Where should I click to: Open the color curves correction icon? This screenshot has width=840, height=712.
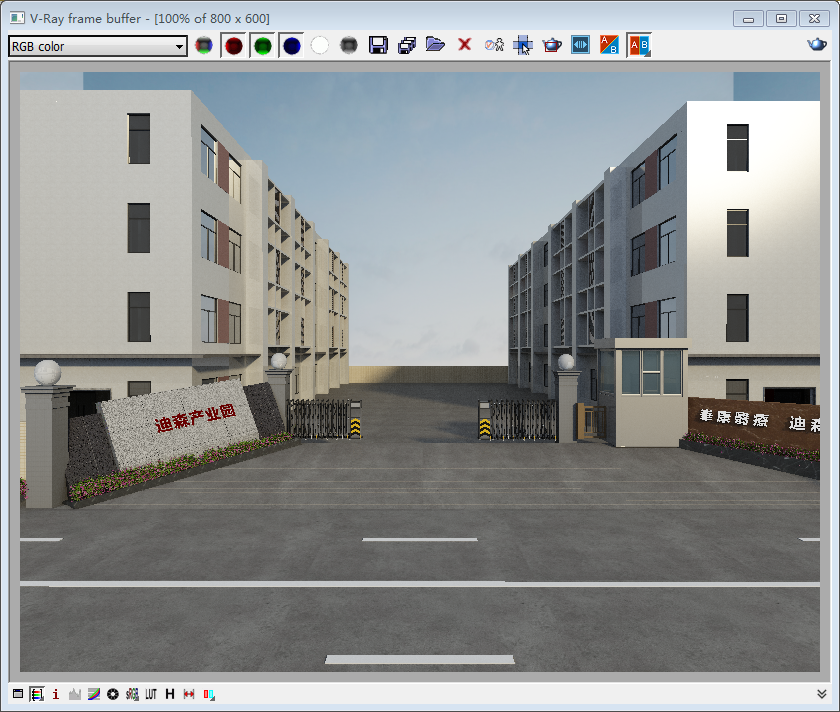(94, 694)
